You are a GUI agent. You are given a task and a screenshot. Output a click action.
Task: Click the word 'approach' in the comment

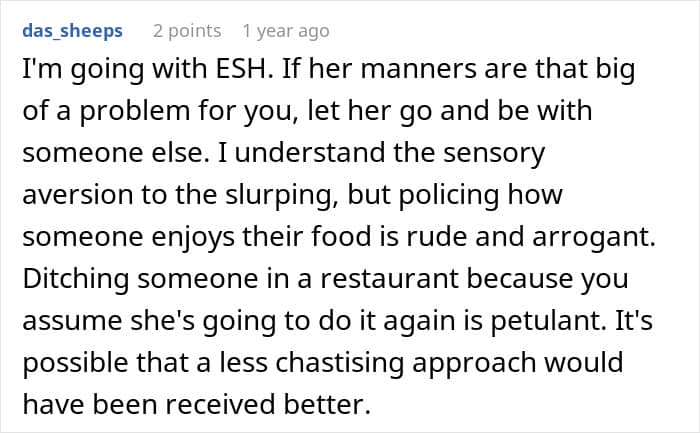[474, 364]
